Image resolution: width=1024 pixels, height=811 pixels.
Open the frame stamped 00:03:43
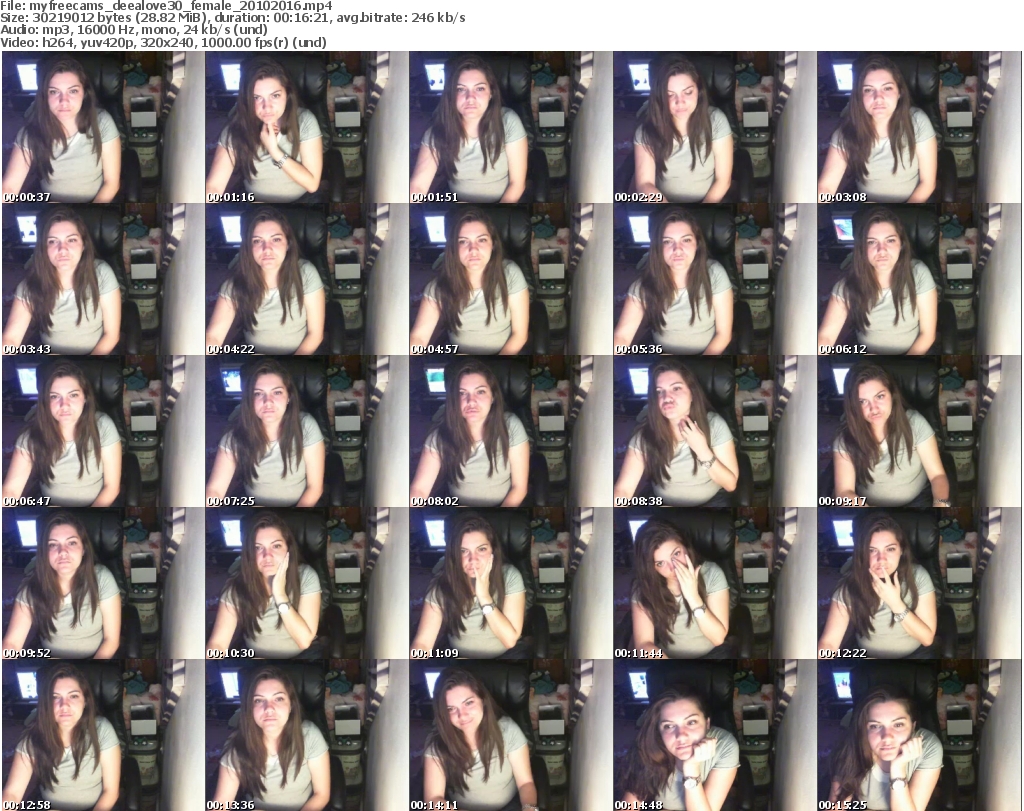tap(103, 279)
